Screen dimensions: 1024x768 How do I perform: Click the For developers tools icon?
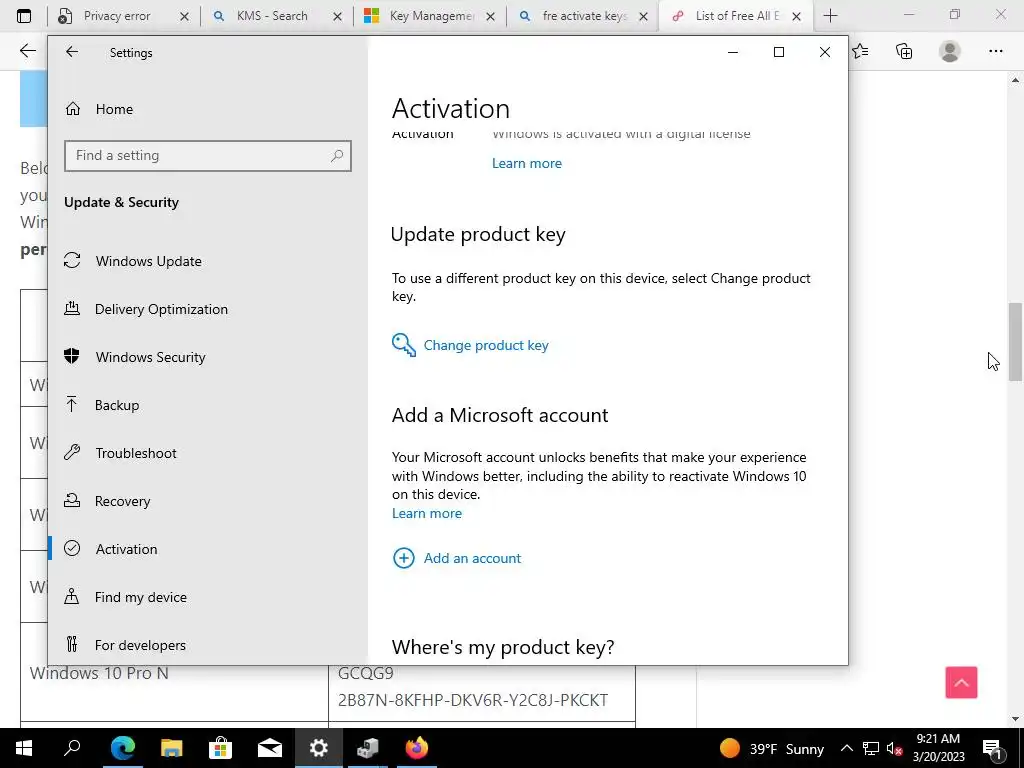point(72,645)
